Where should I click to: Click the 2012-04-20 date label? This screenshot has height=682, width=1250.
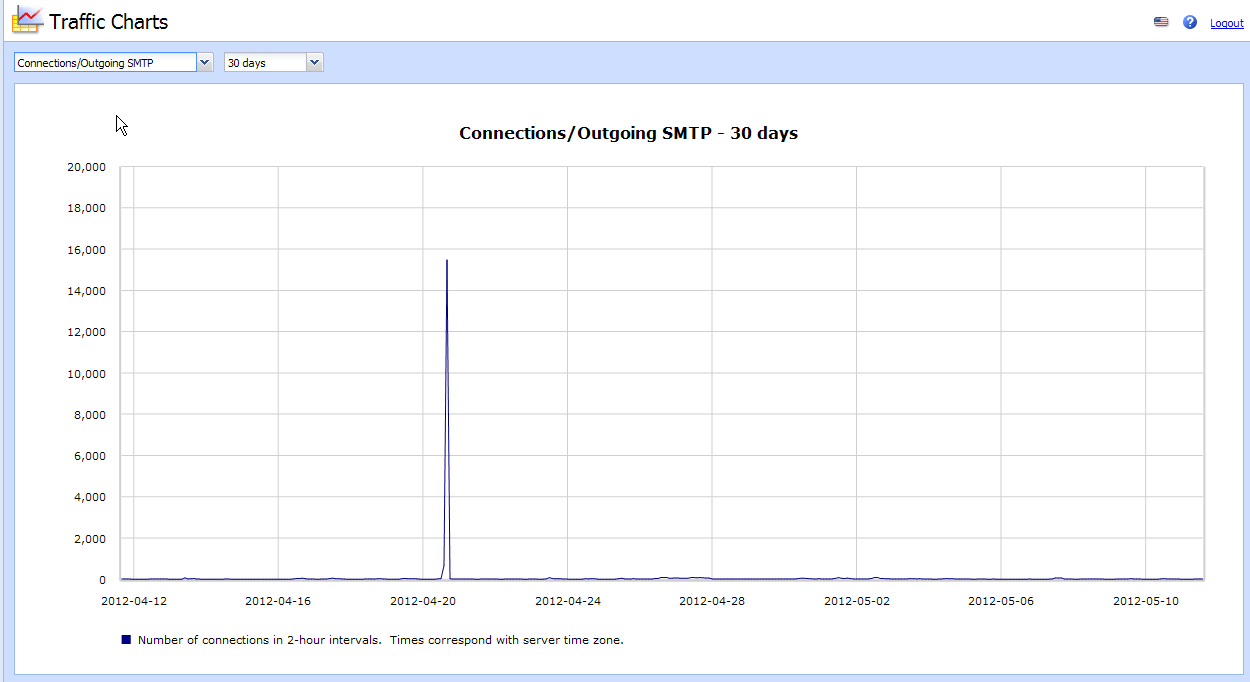pos(423,602)
